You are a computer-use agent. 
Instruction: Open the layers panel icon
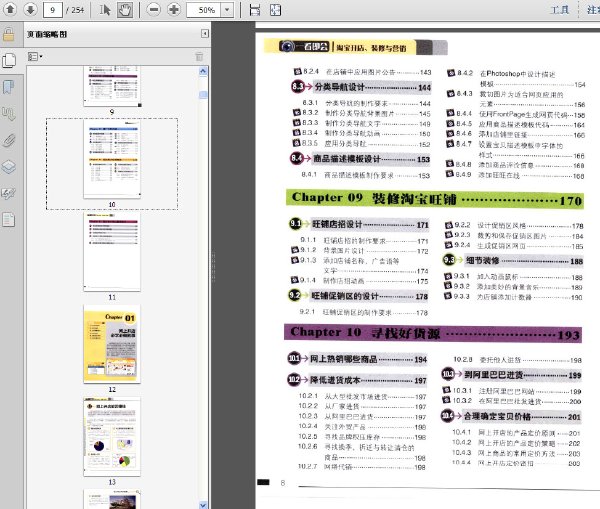point(9,167)
